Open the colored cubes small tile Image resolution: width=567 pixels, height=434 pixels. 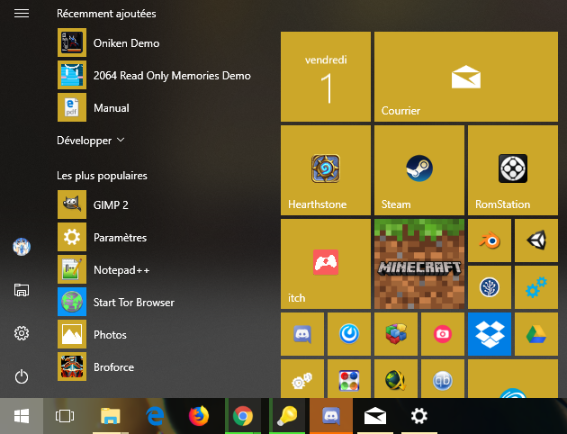click(396, 334)
